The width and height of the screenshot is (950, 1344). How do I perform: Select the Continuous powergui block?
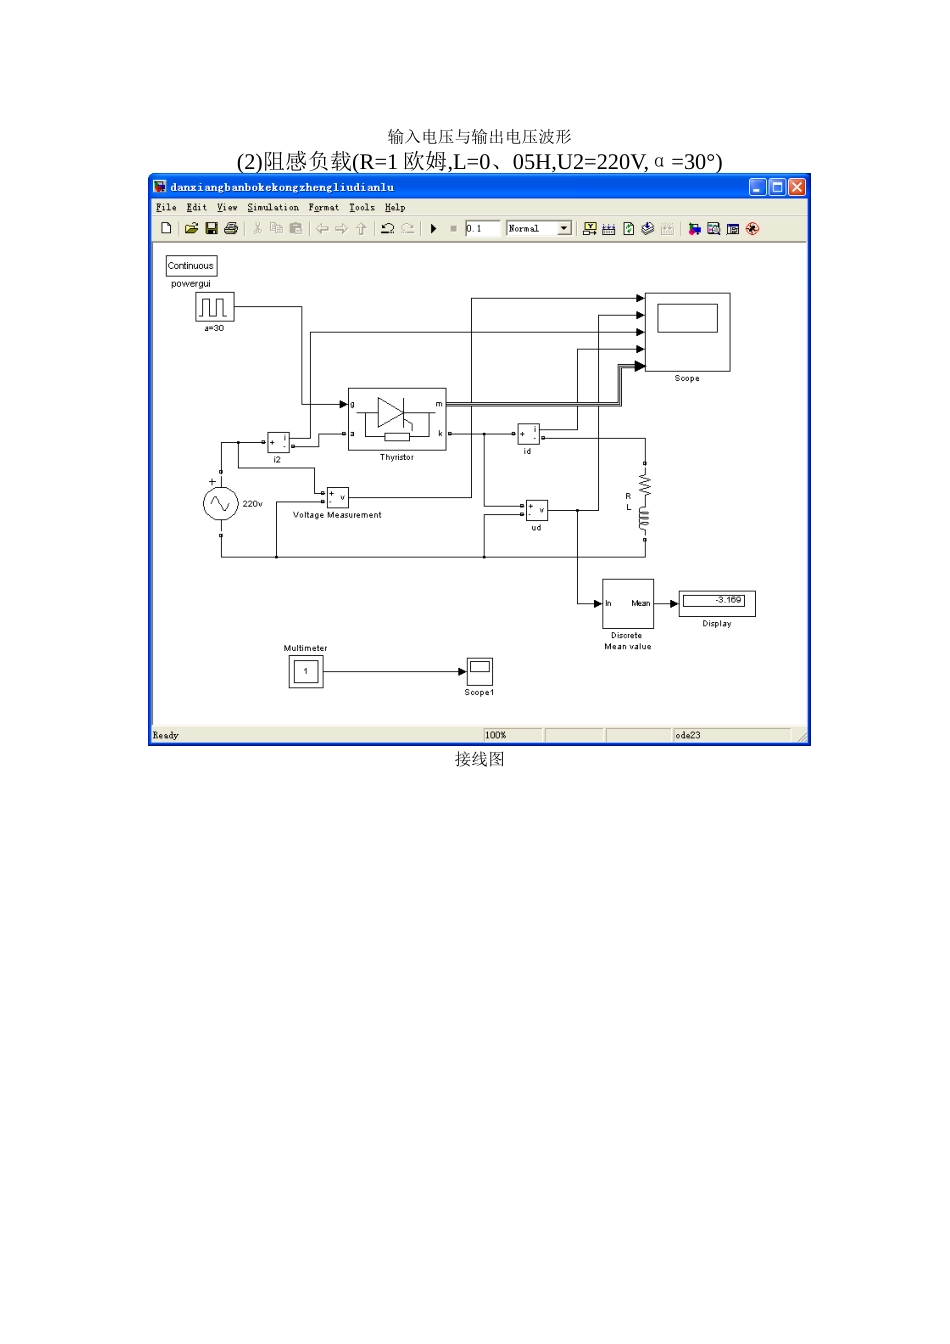[x=191, y=266]
